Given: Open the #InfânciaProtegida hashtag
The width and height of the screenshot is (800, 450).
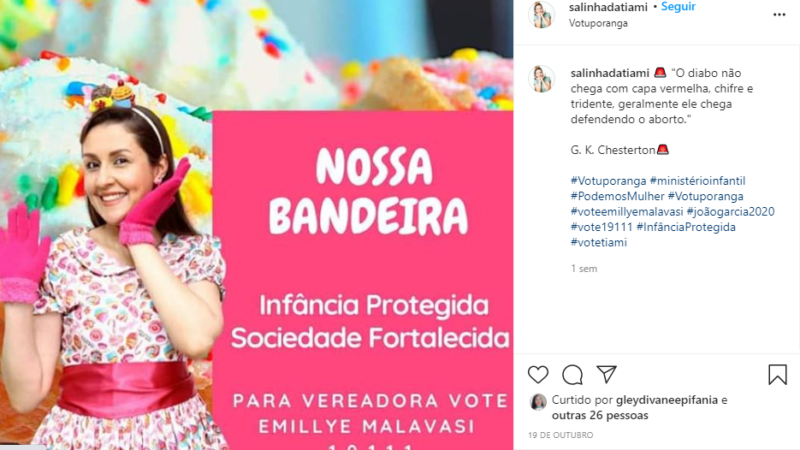Looking at the screenshot, I should [x=686, y=227].
